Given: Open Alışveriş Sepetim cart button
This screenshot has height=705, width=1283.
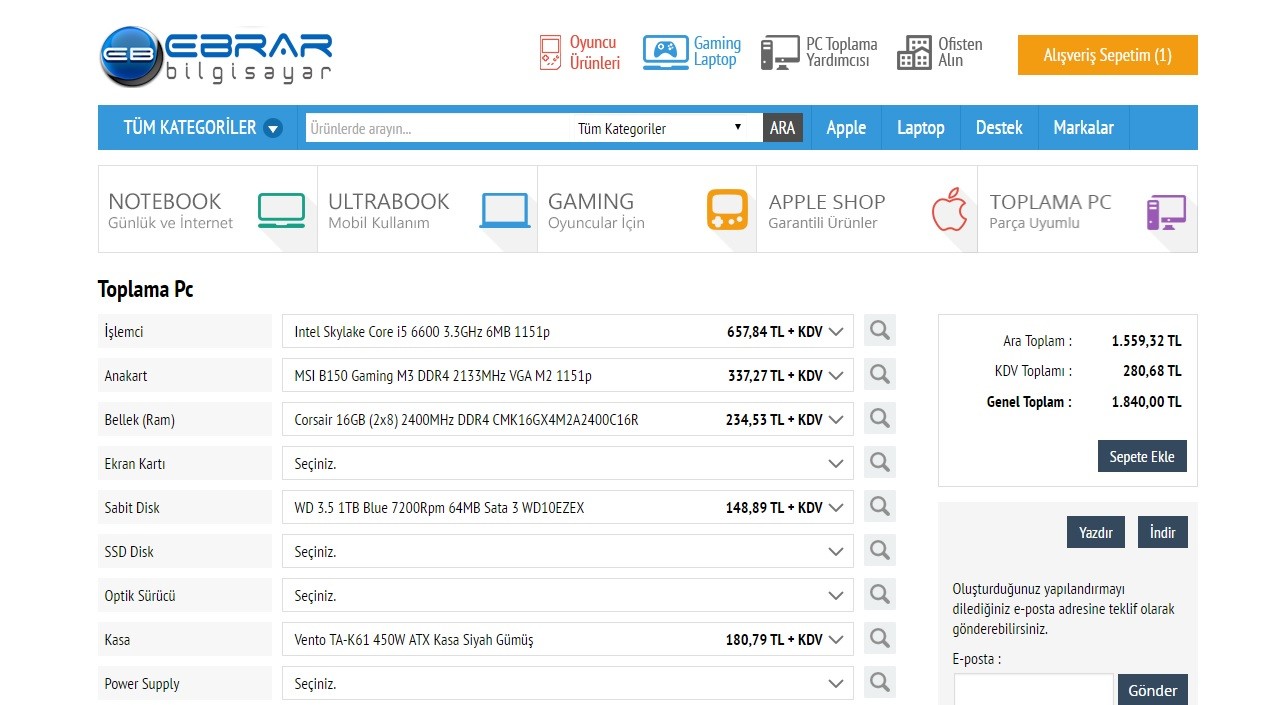Looking at the screenshot, I should [1107, 55].
